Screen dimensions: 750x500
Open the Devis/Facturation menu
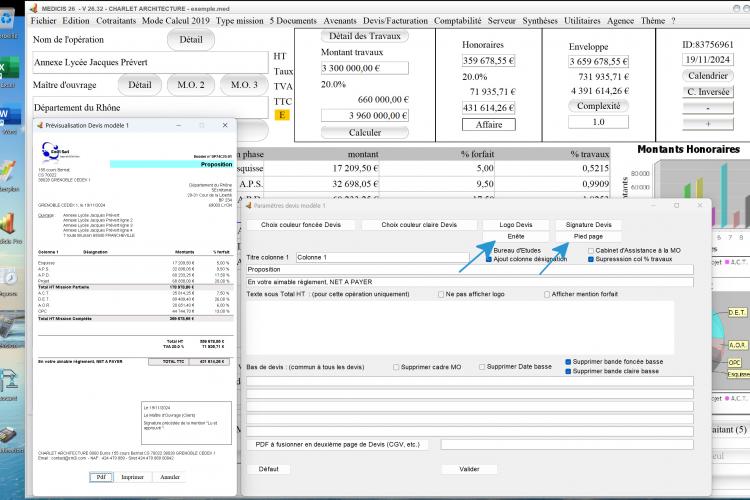395,21
